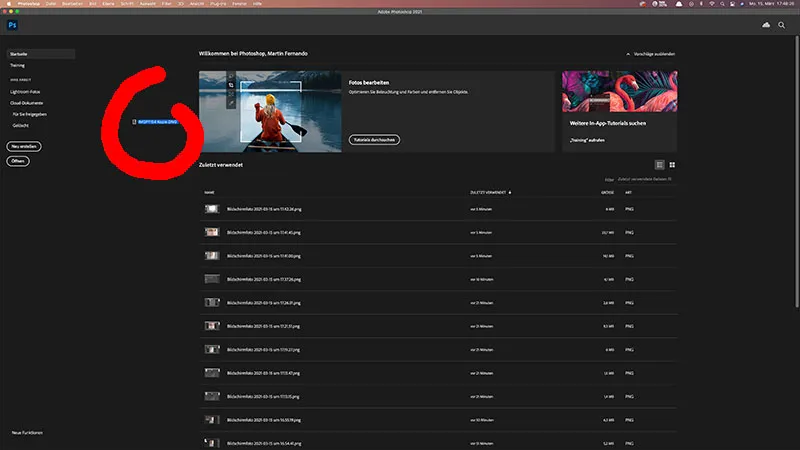Open the 3D menu
Image resolution: width=800 pixels, height=450 pixels.
pyautogui.click(x=181, y=4)
